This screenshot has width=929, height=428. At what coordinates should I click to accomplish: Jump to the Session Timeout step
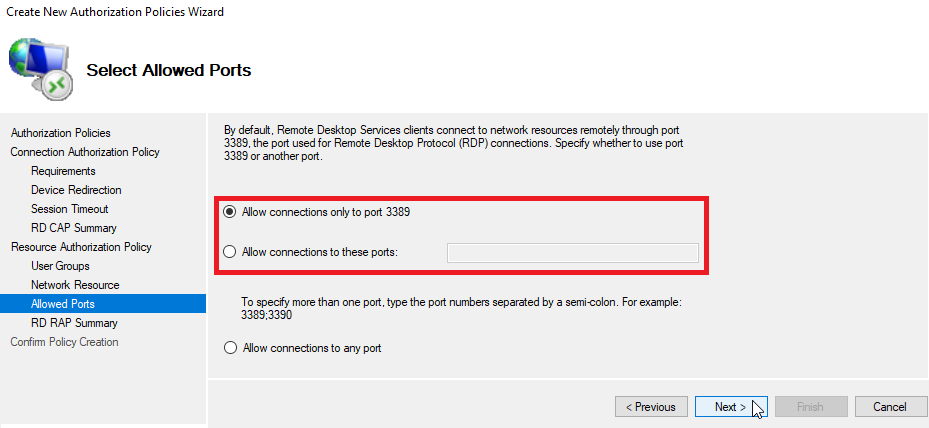69,209
